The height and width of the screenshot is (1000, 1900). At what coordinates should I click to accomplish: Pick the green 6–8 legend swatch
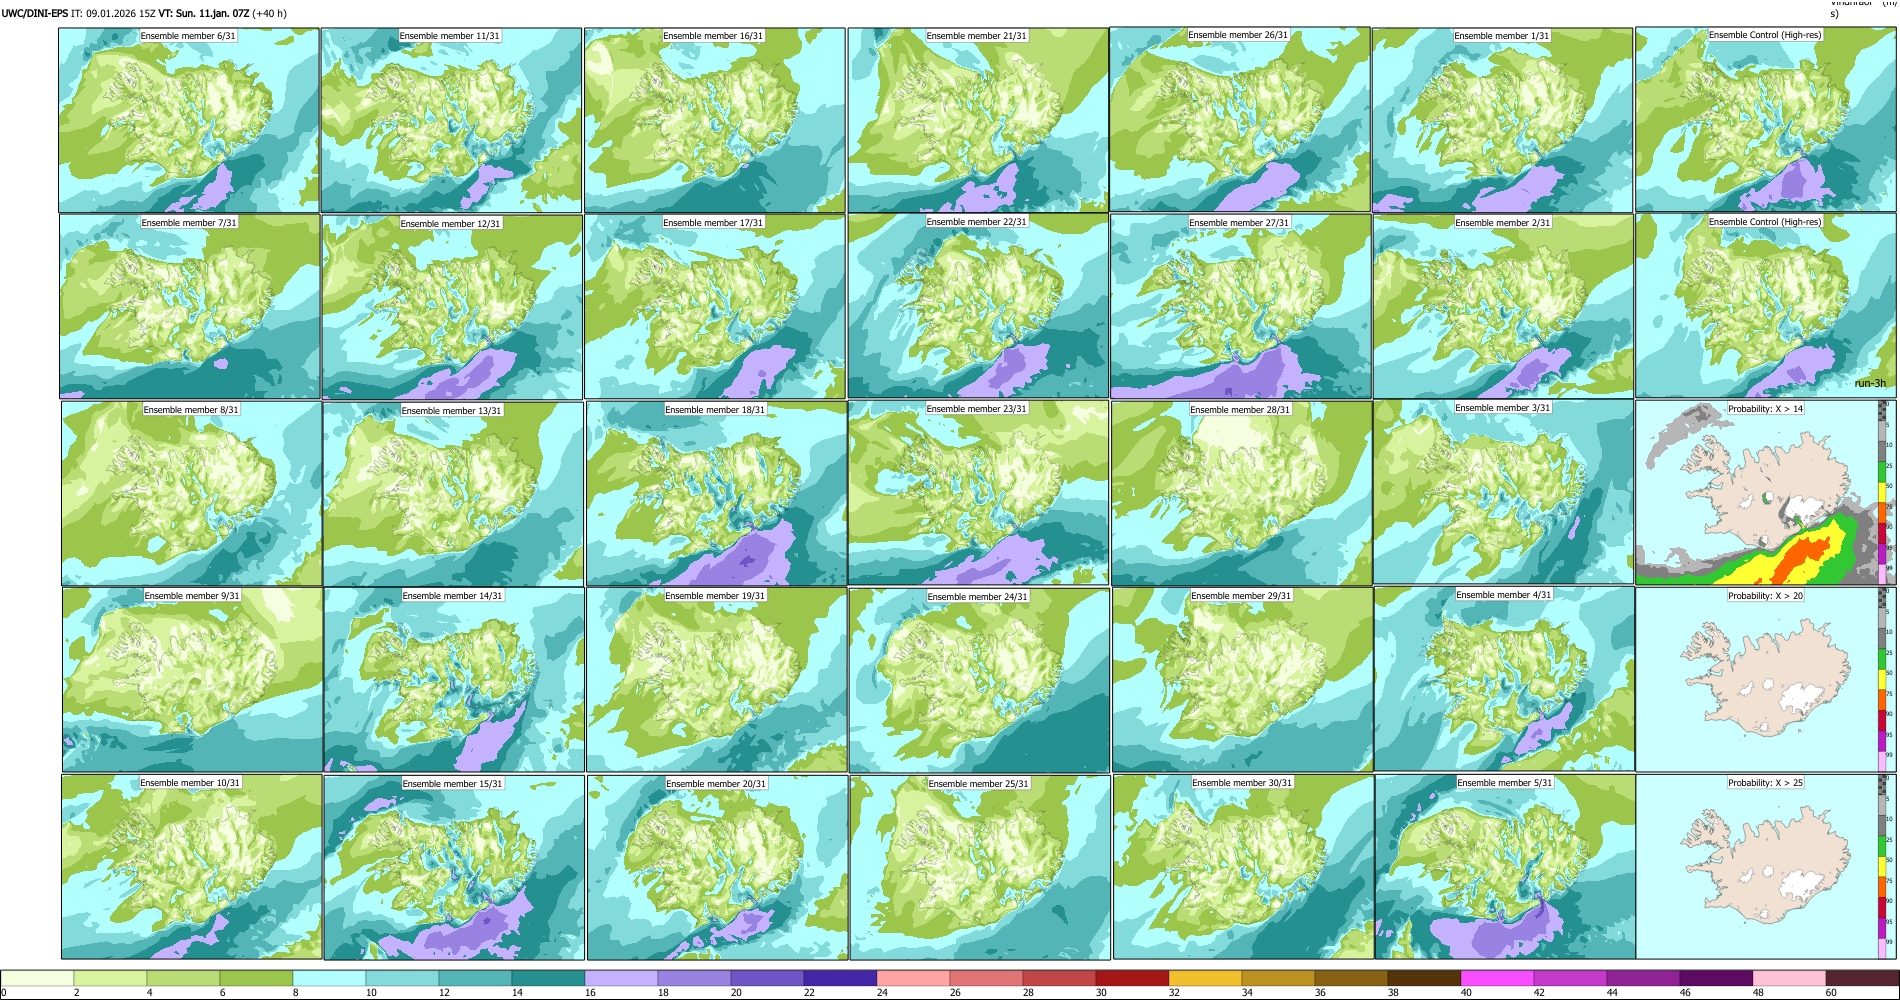256,978
